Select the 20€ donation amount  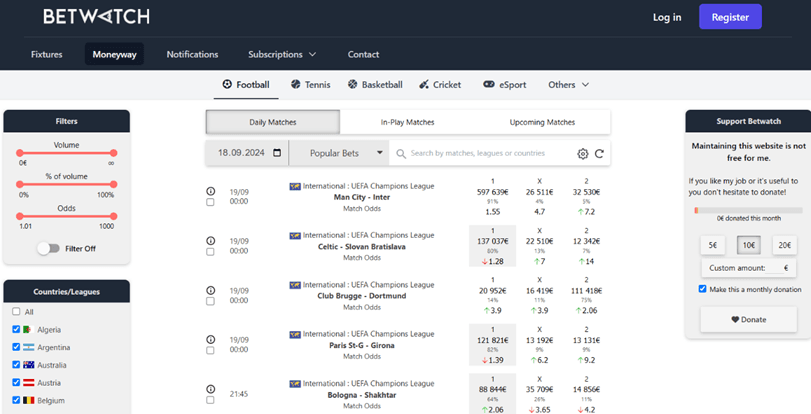[x=785, y=245]
